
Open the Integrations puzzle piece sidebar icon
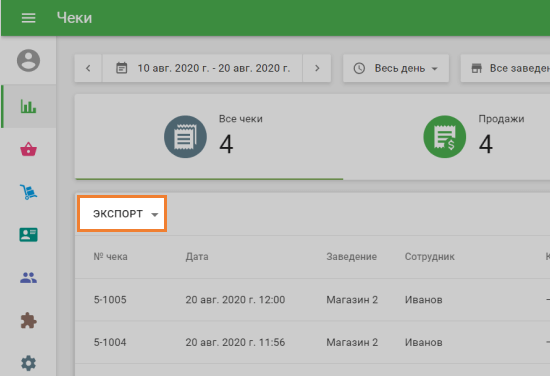28,321
